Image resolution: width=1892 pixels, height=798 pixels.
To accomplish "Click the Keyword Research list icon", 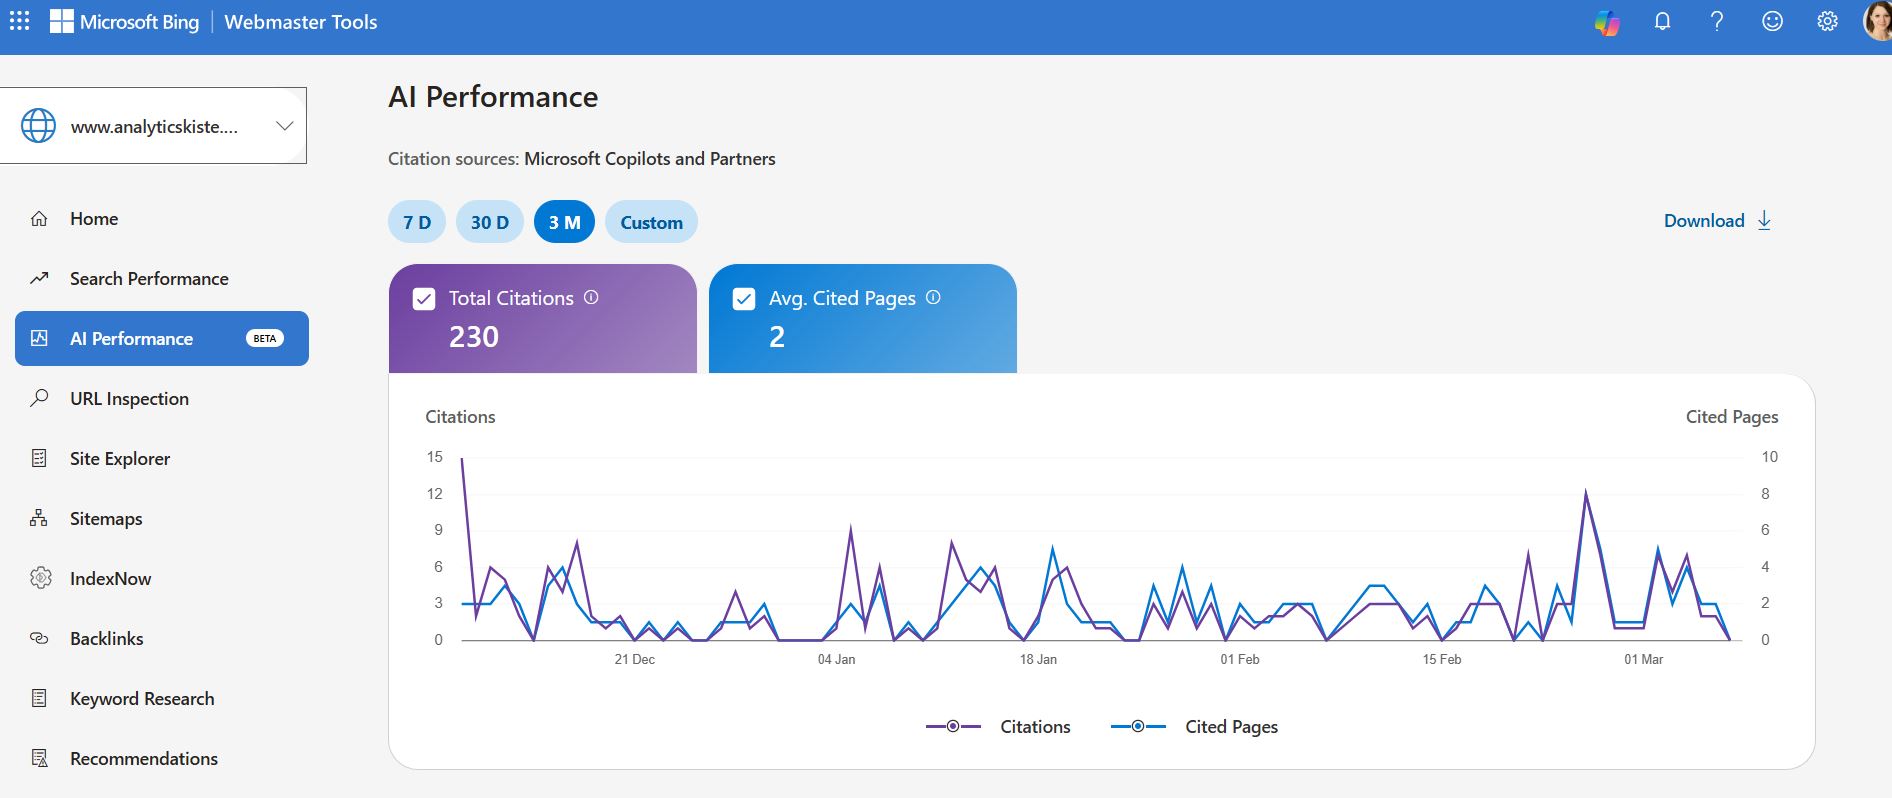I will pyautogui.click(x=39, y=698).
